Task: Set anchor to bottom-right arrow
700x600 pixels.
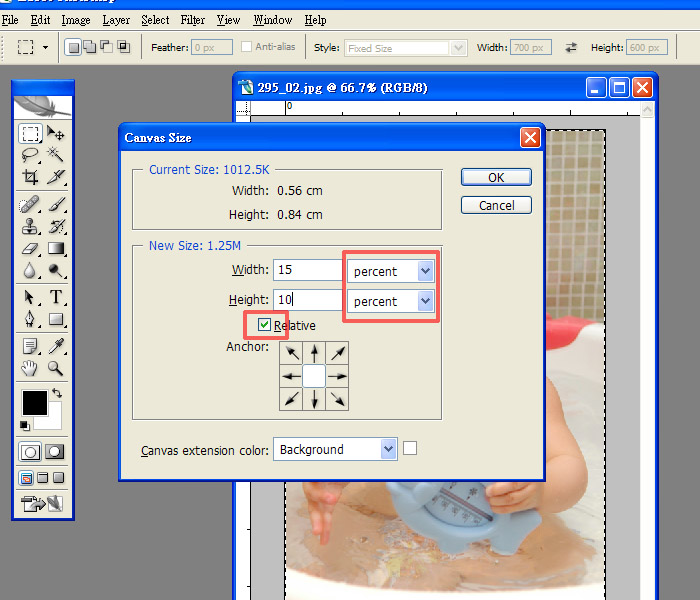Action: 338,400
